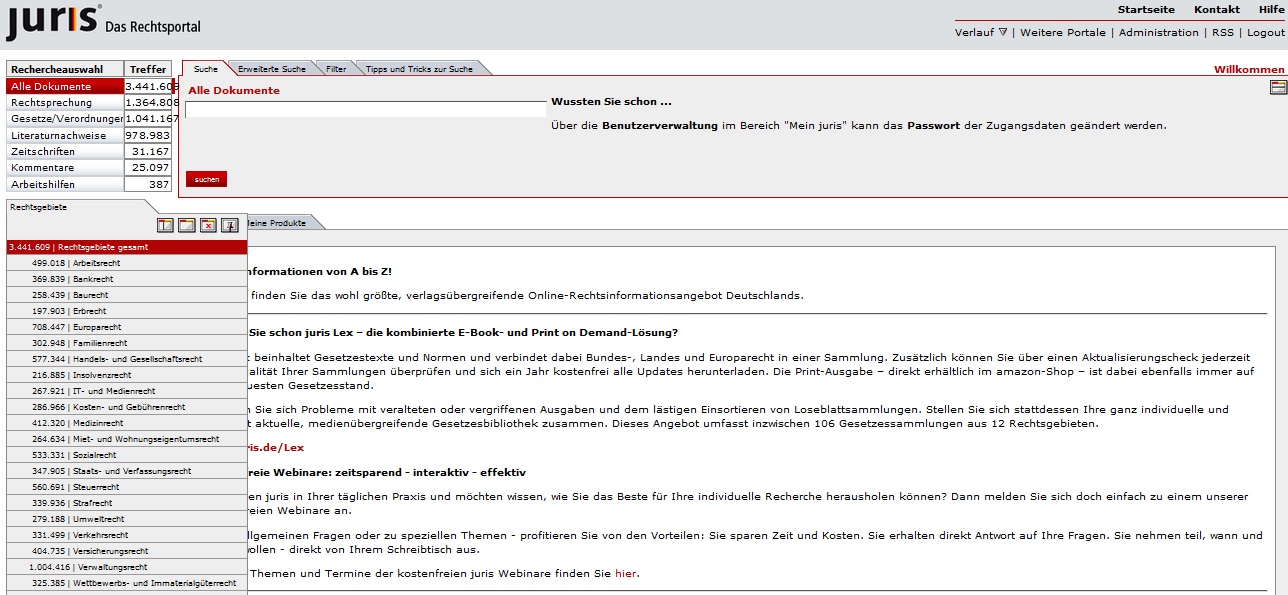Select Miet- und Wohnungseigentumsrecht
Image resolution: width=1288 pixels, height=595 pixels.
126,439
